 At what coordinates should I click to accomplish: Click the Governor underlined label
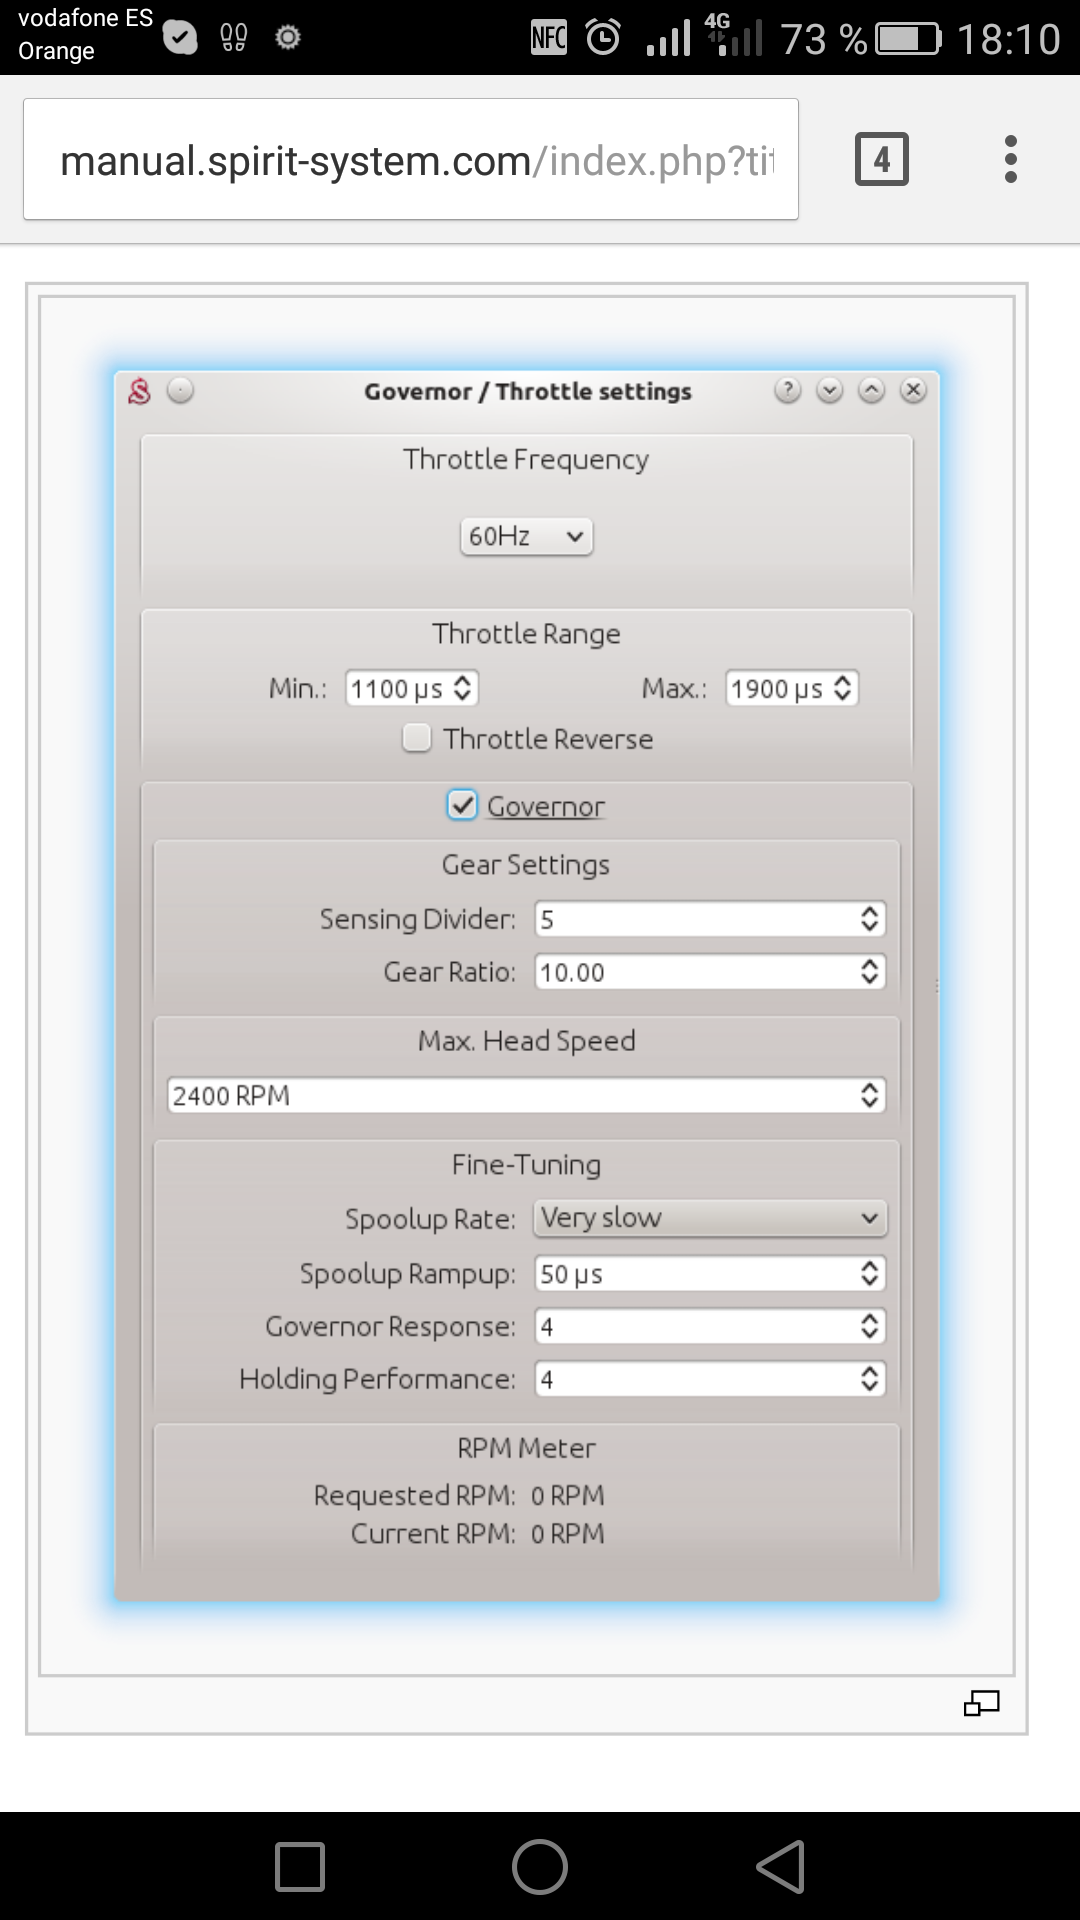pyautogui.click(x=546, y=806)
